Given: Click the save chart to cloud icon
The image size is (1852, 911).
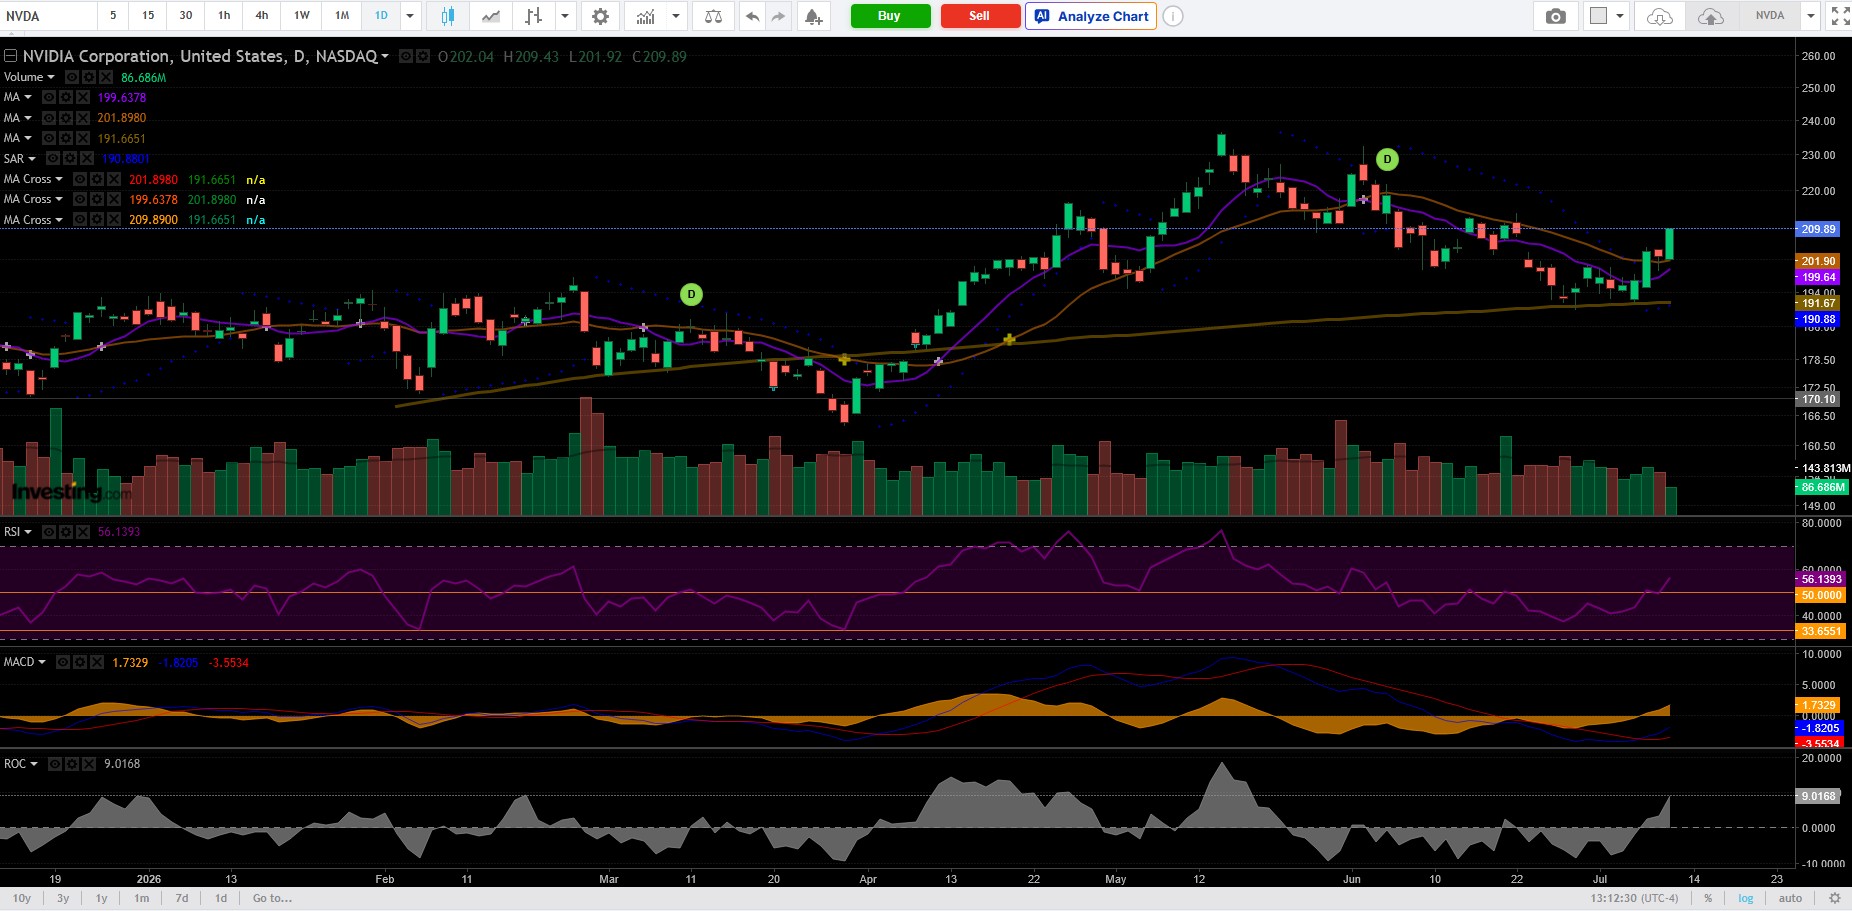Looking at the screenshot, I should pyautogui.click(x=1711, y=16).
